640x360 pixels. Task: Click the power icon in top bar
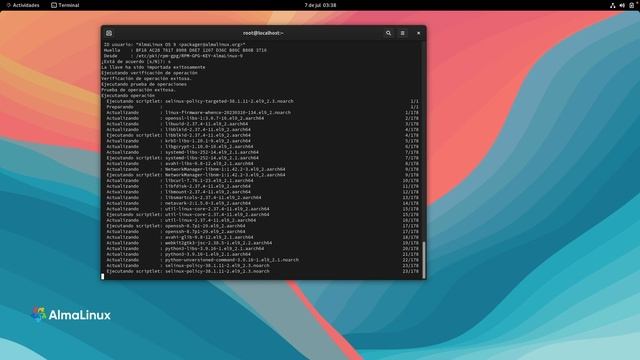coord(631,5)
